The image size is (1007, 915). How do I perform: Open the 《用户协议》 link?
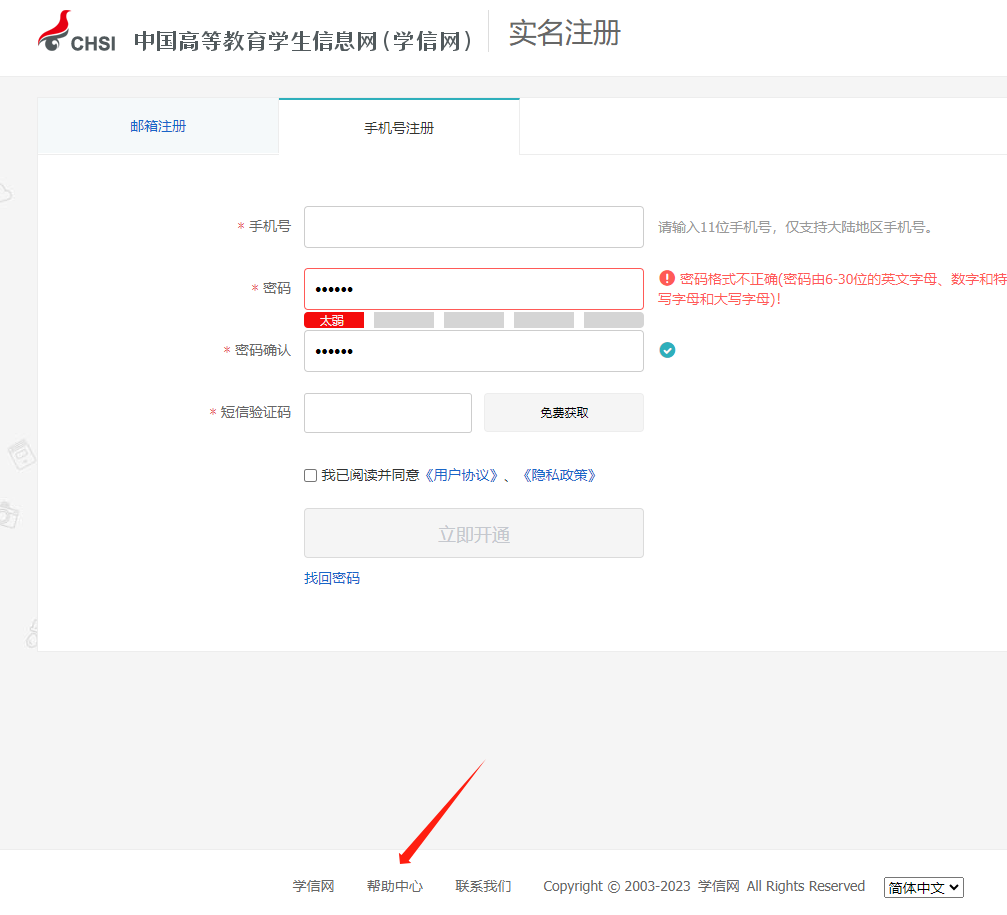point(462,476)
